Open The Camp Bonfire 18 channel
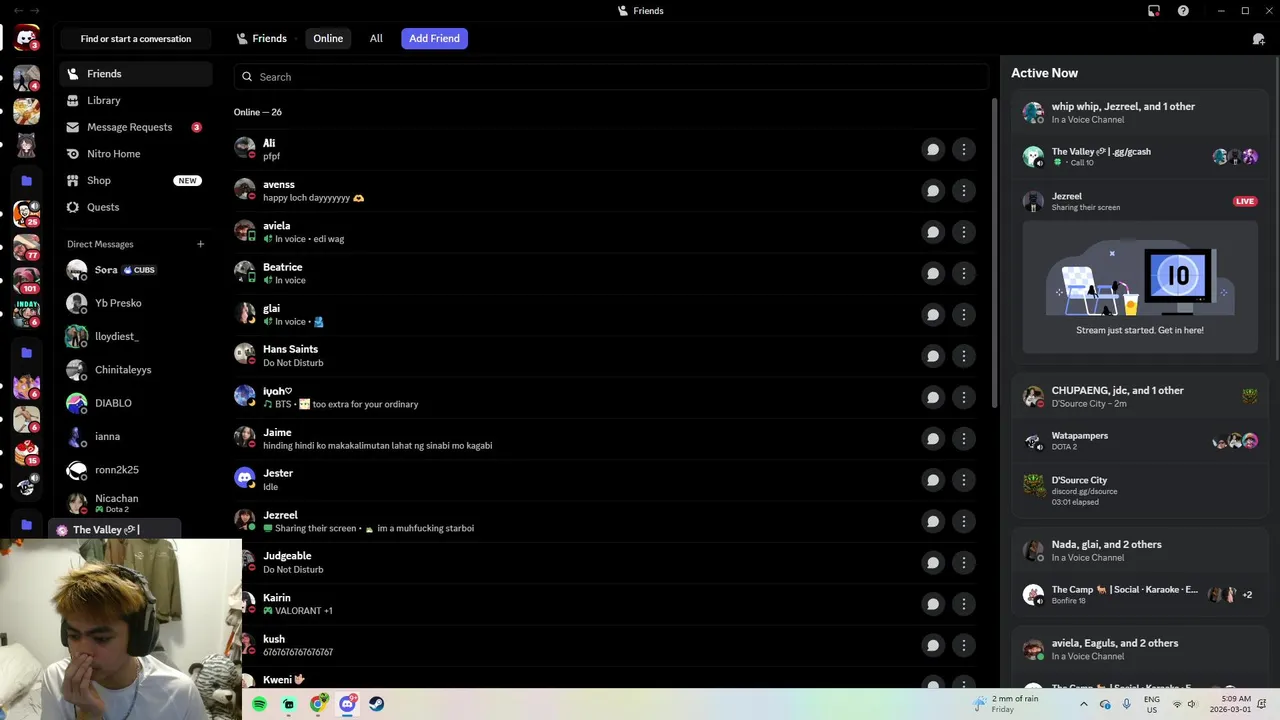The image size is (1280, 720). (x=1140, y=594)
